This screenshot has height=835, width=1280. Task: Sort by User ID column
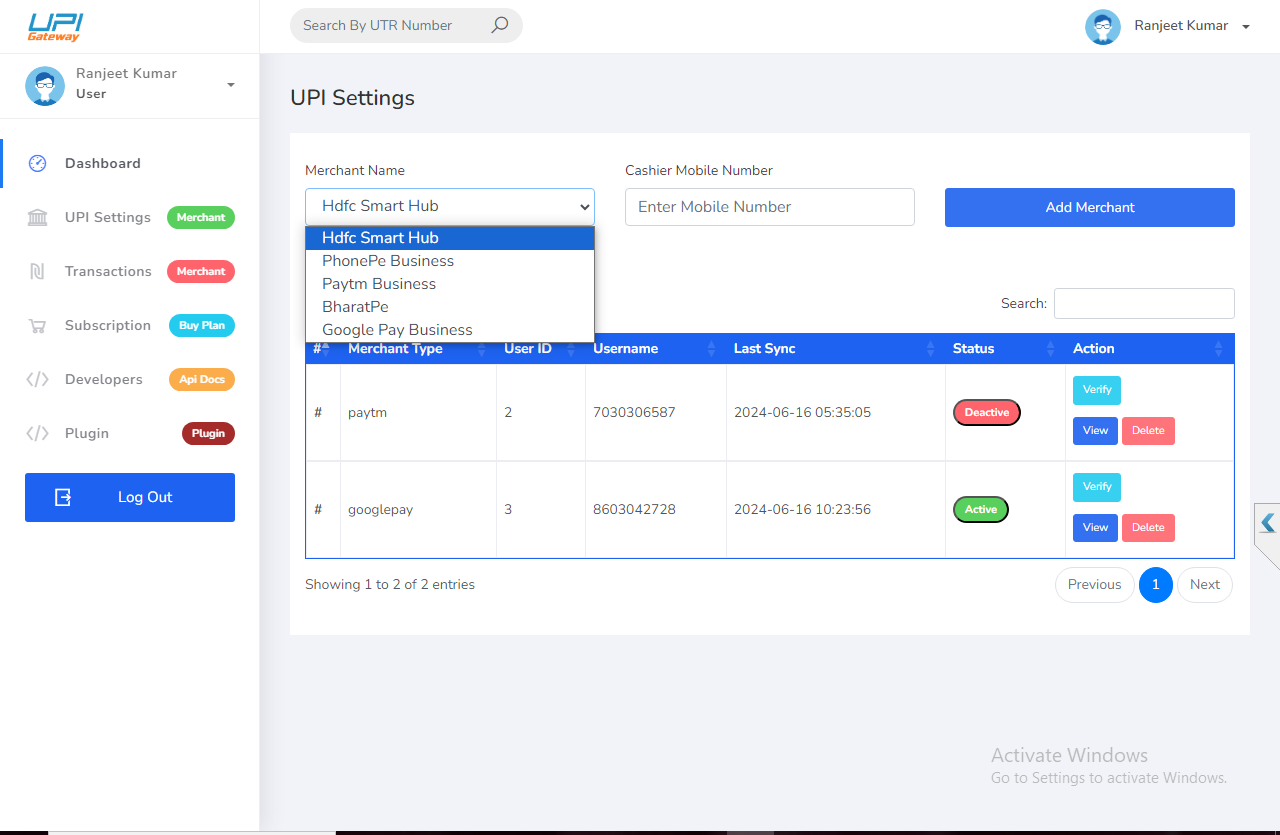tap(541, 348)
